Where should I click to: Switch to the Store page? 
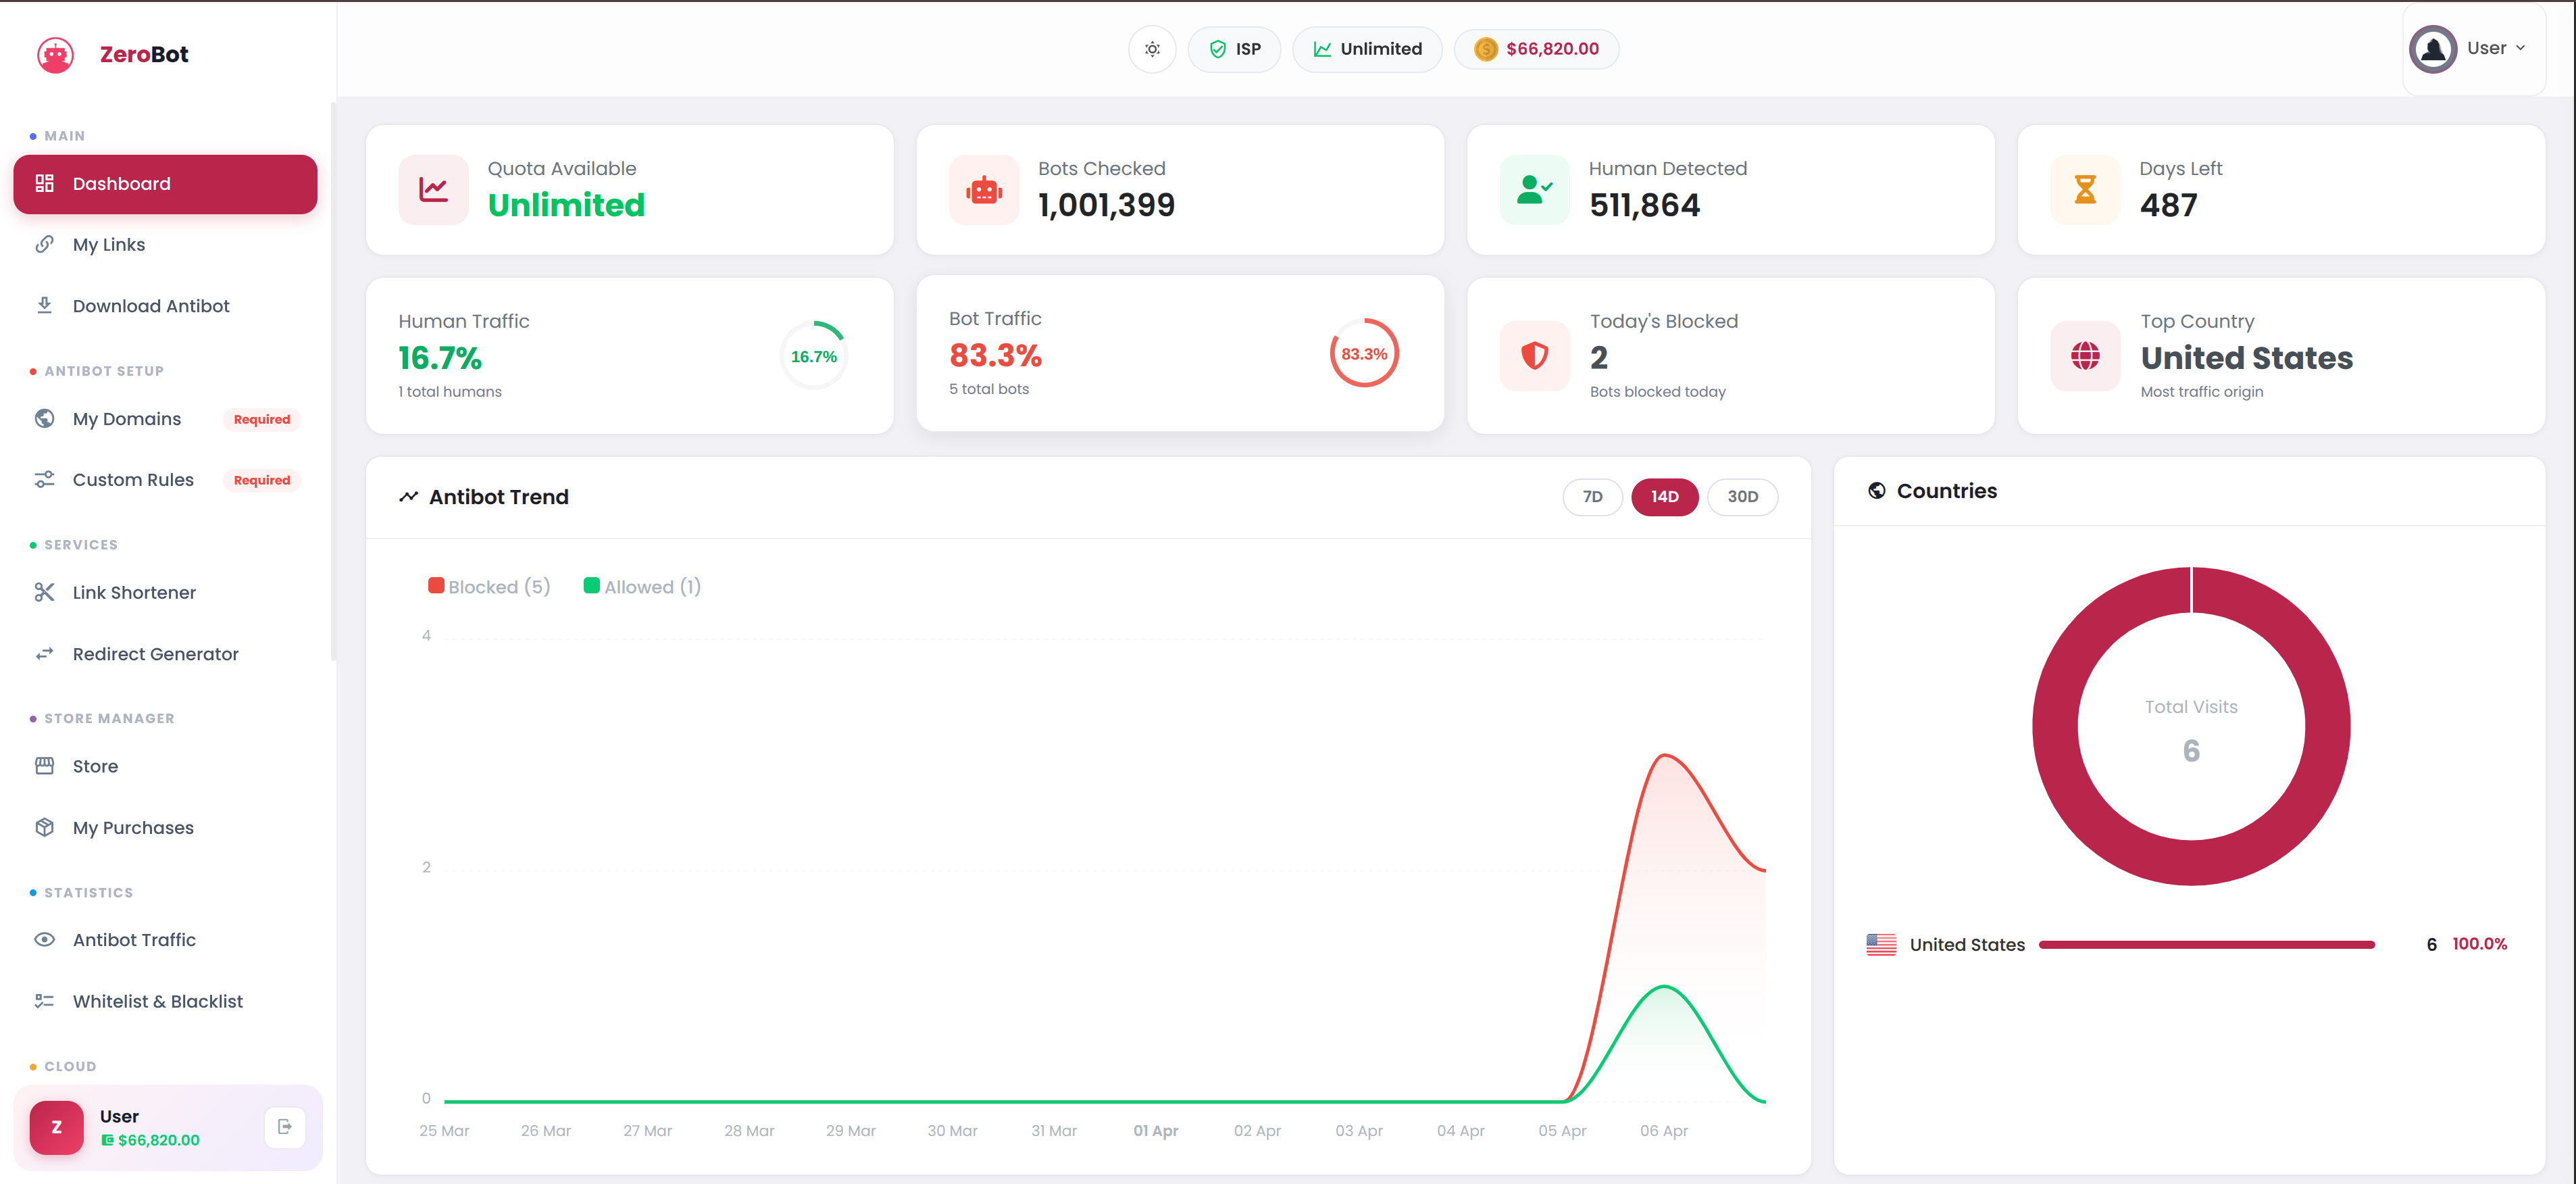[x=94, y=766]
